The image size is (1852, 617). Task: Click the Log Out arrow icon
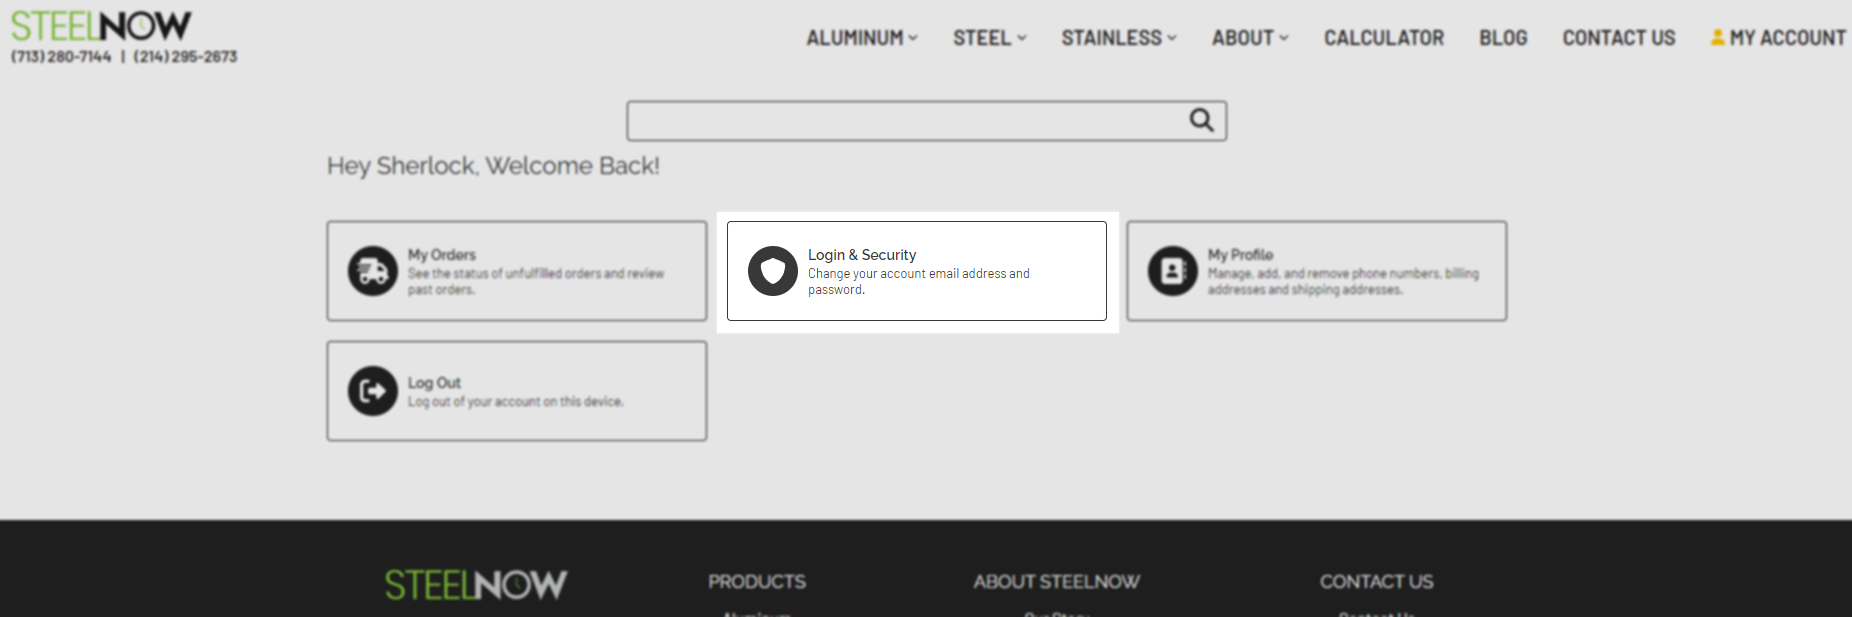tap(371, 391)
